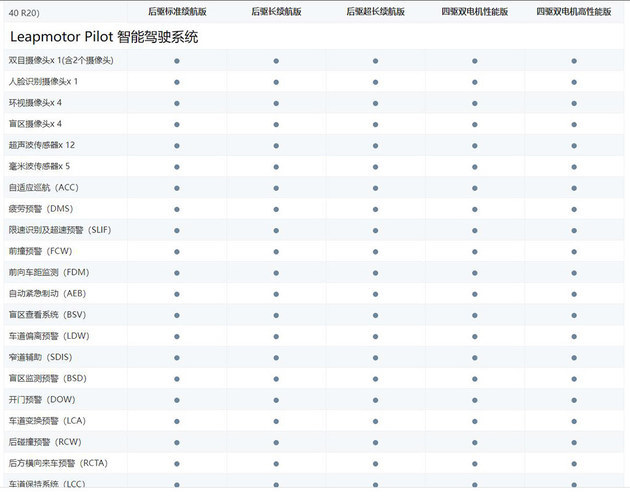This screenshot has height=498, width=630.
Task: Select the 窄道辅助 (SDIS) row label
Action: 41,357
